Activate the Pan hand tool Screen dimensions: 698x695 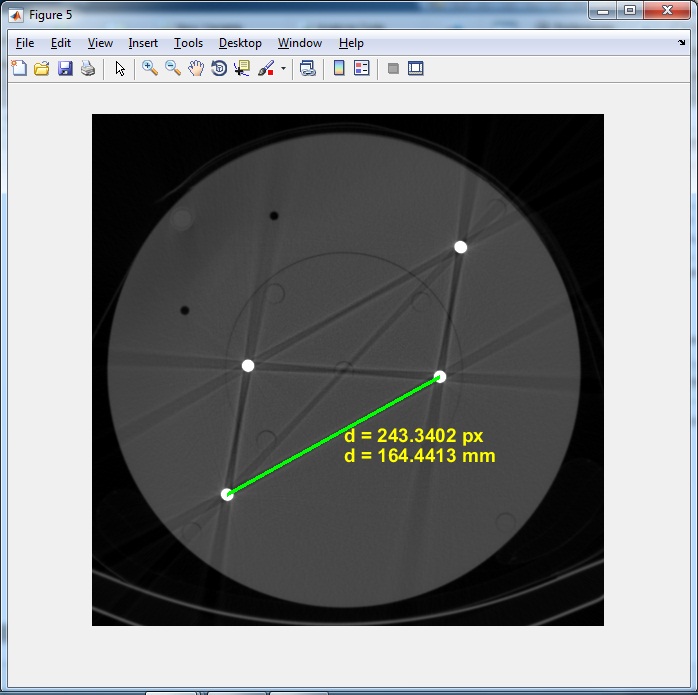pyautogui.click(x=196, y=69)
